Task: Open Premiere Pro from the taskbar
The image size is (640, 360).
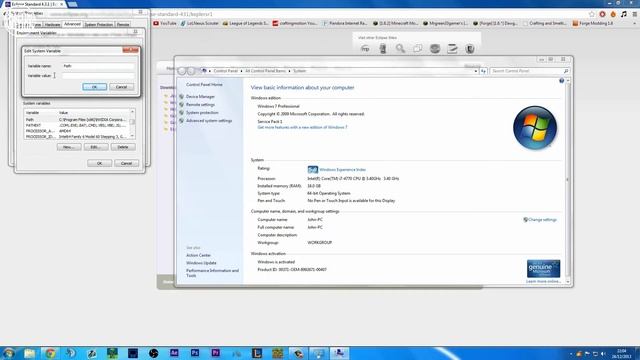Action: 216,353
